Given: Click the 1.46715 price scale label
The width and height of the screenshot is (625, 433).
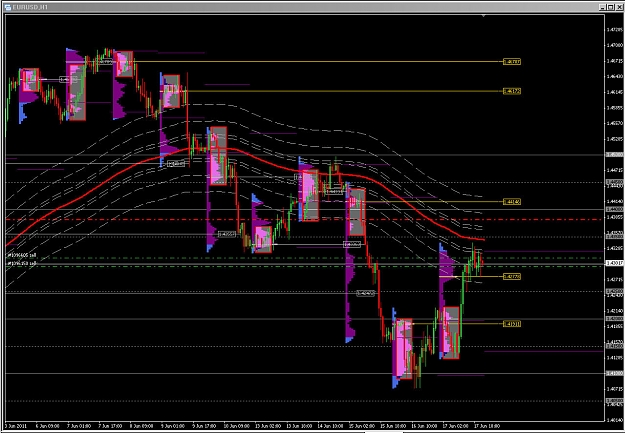Looking at the screenshot, I should tap(614, 61).
